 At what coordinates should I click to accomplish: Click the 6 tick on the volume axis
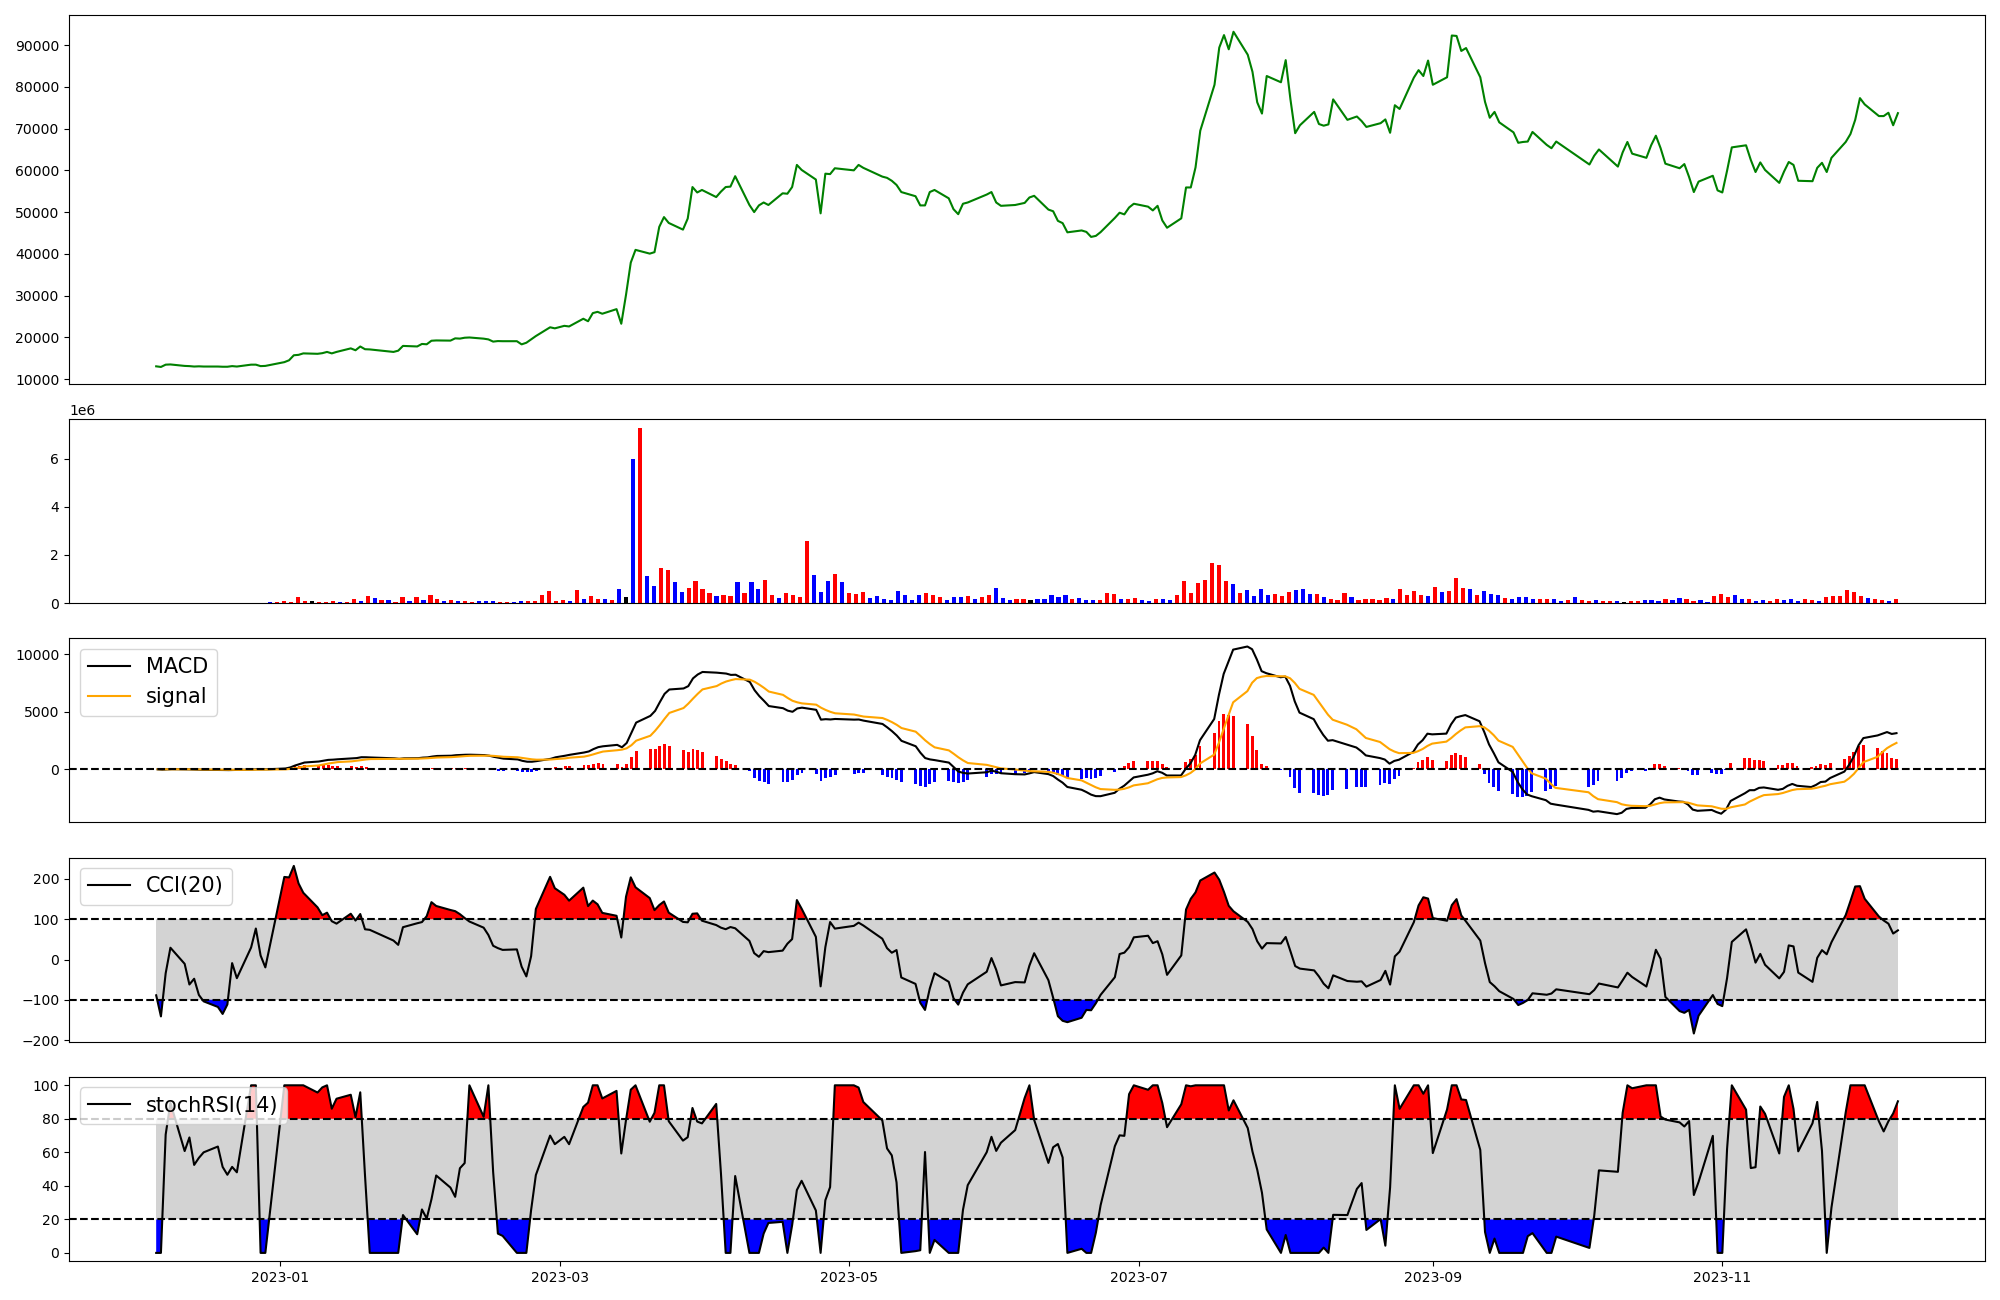pos(54,460)
